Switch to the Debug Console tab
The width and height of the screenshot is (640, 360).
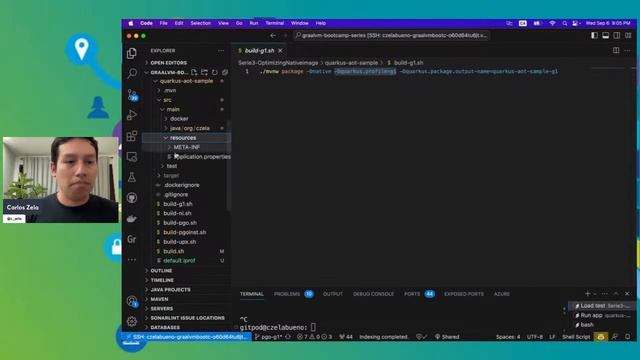click(x=373, y=294)
